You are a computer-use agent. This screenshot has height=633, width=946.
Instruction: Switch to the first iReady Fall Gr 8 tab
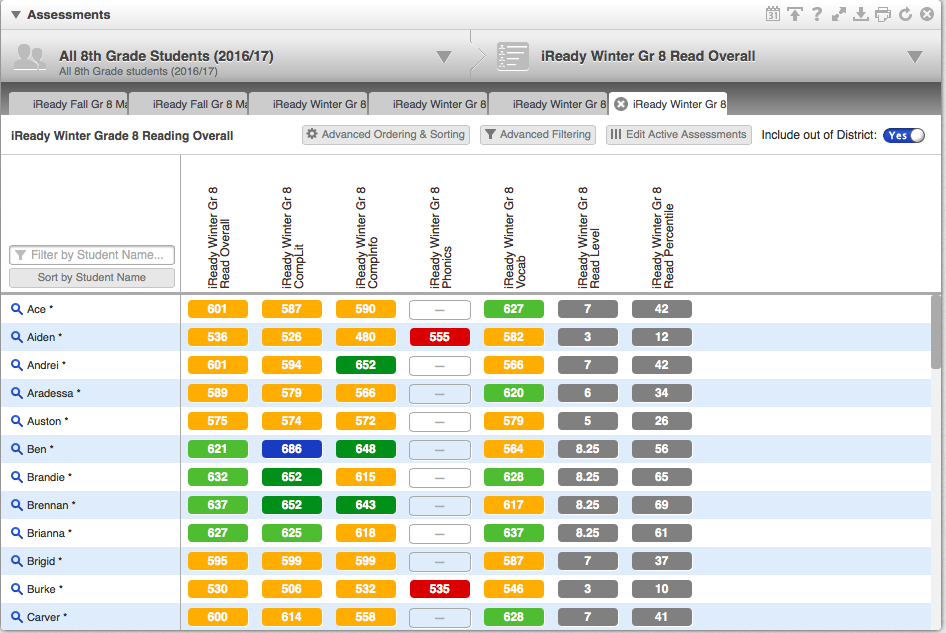[69, 104]
